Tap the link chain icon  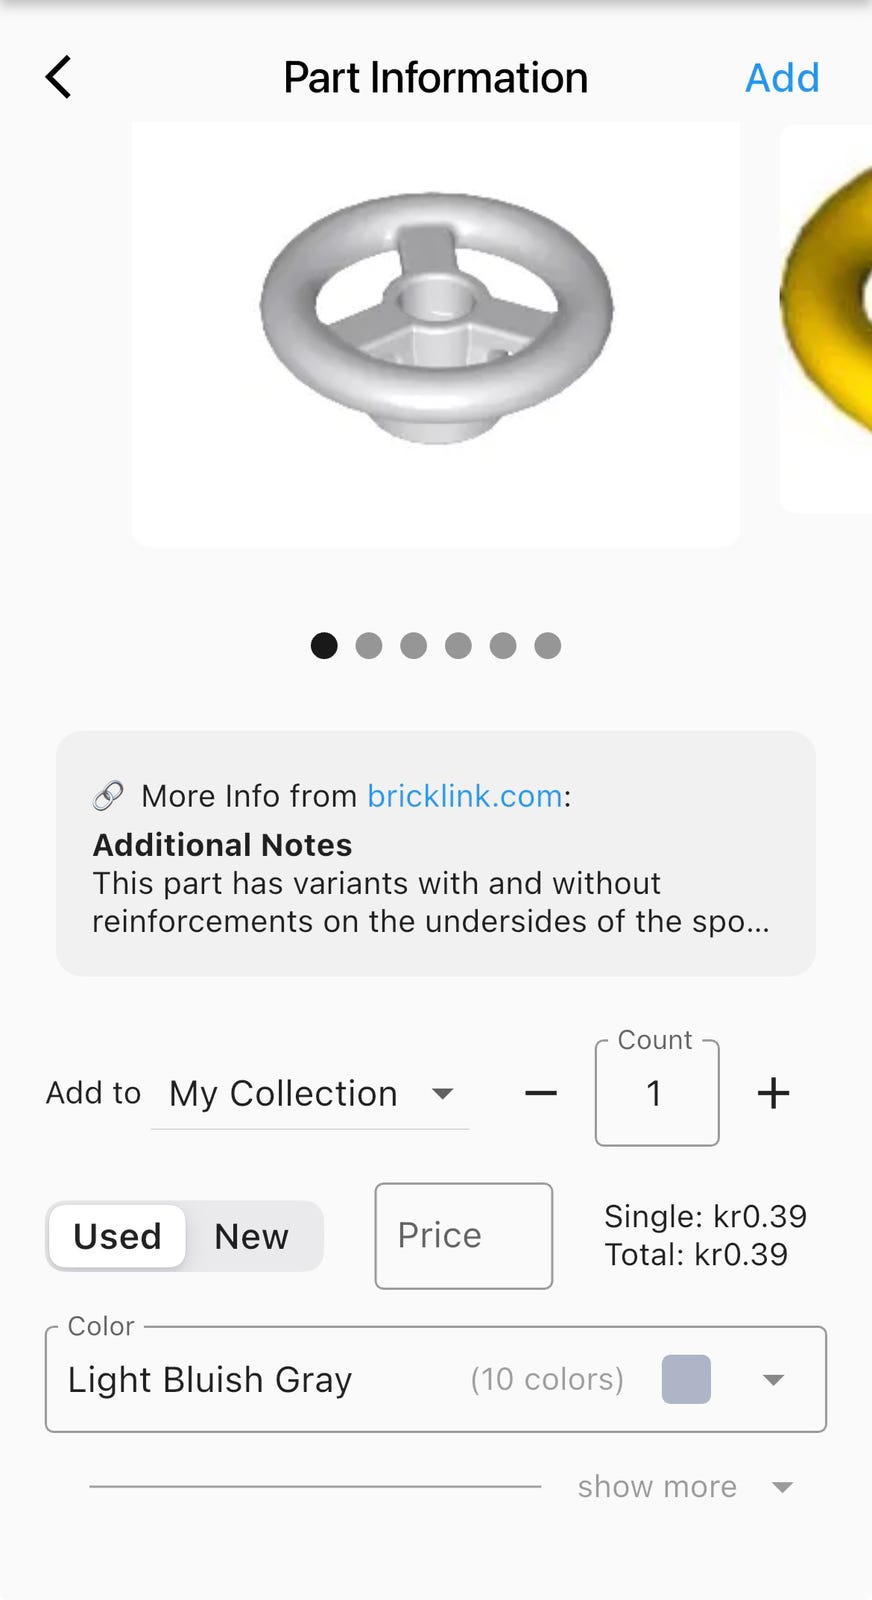(x=108, y=796)
